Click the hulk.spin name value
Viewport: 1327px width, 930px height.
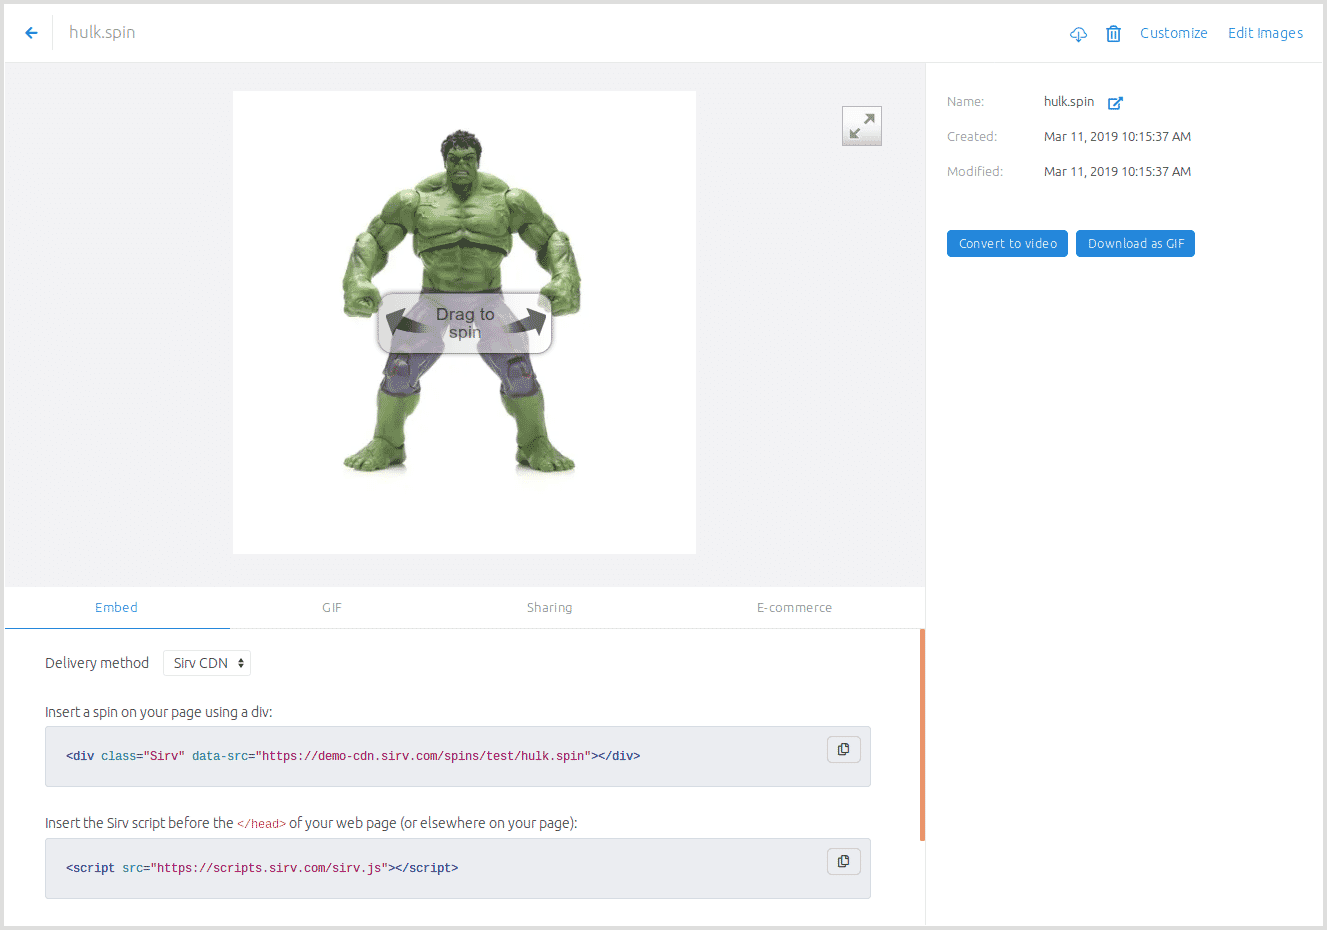tap(1069, 102)
